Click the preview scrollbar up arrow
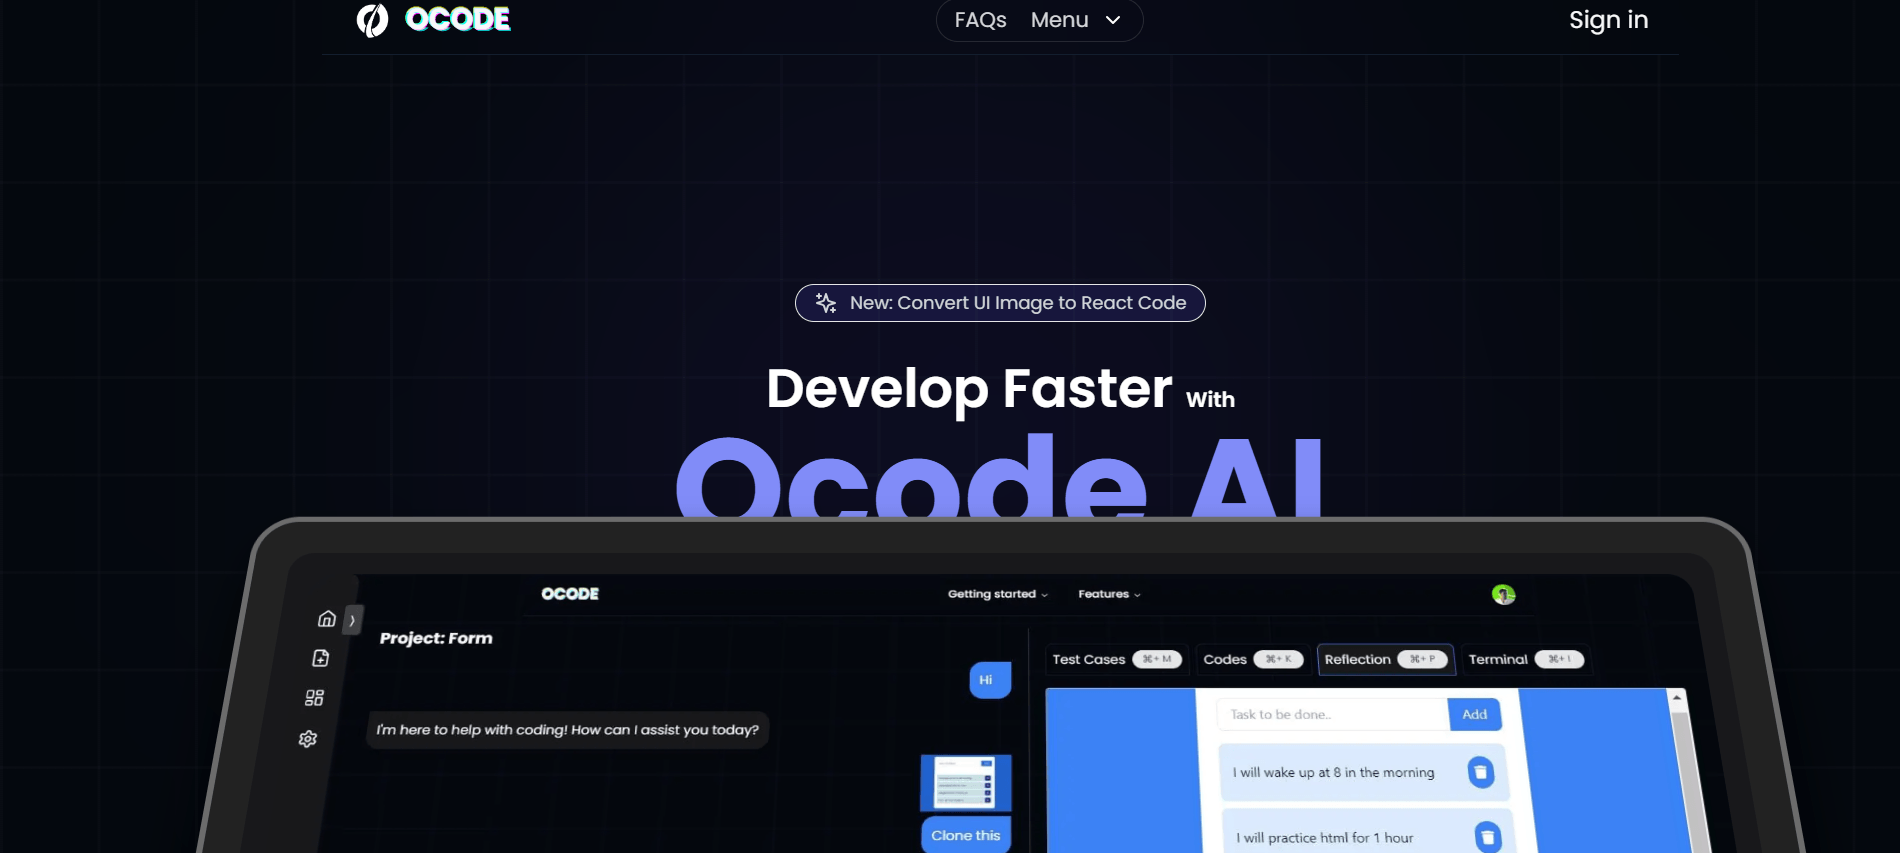This screenshot has width=1900, height=853. pos(1677,698)
